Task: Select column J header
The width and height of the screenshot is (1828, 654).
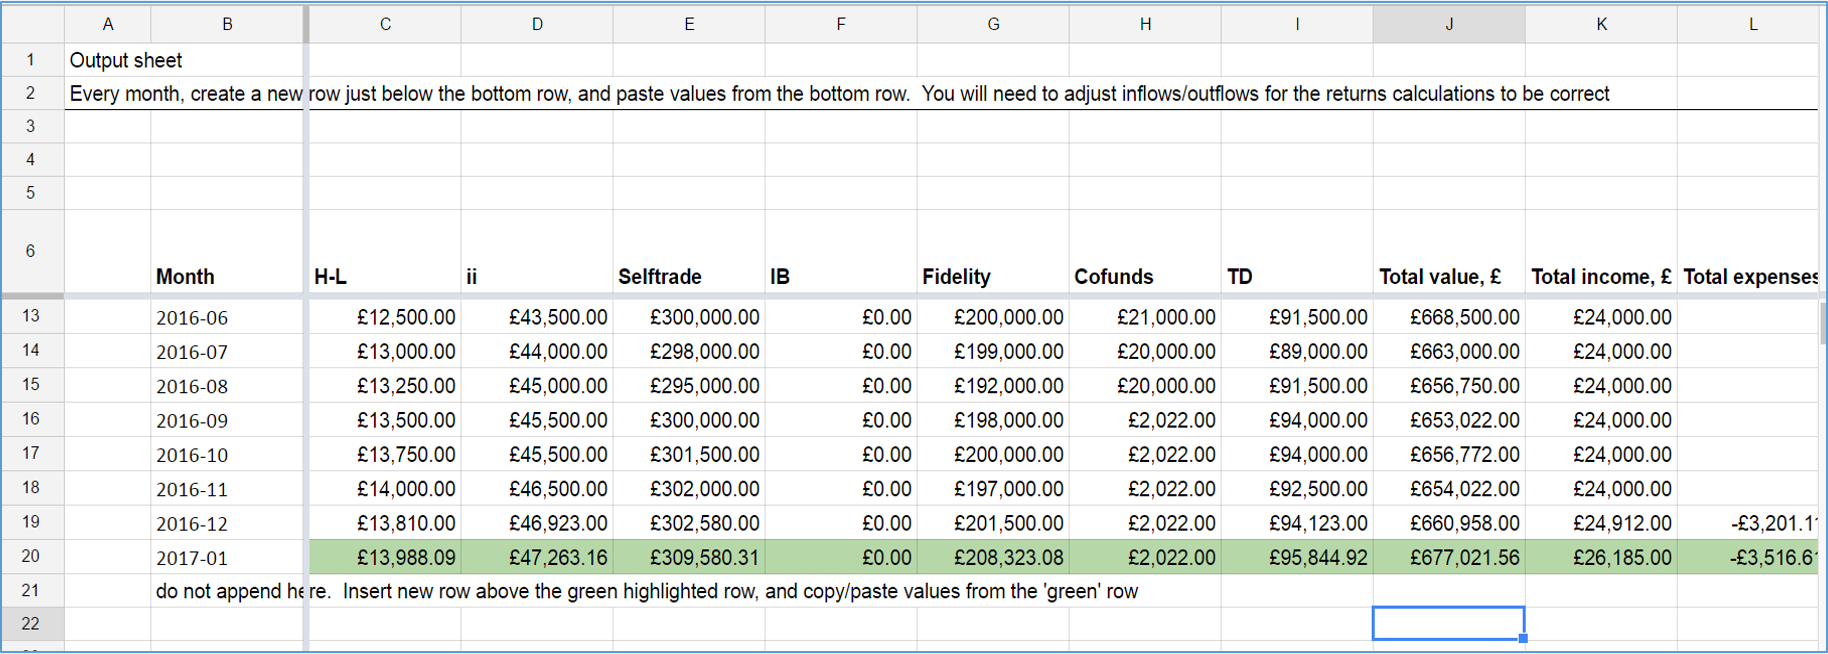Action: [1448, 24]
